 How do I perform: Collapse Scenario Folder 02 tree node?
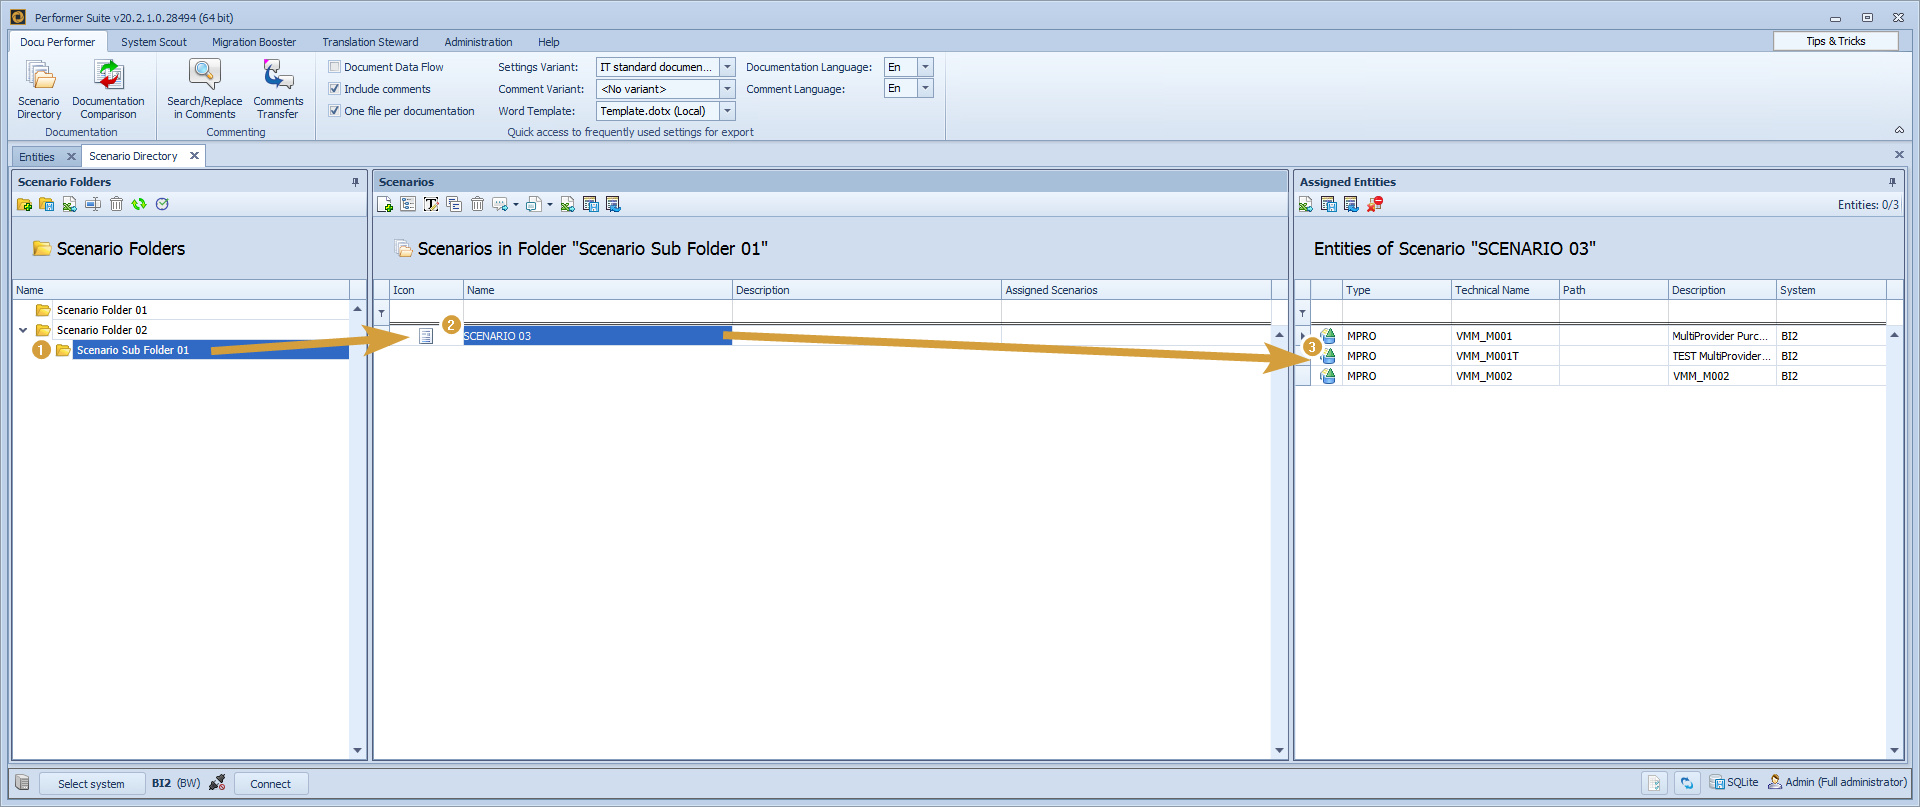point(23,330)
